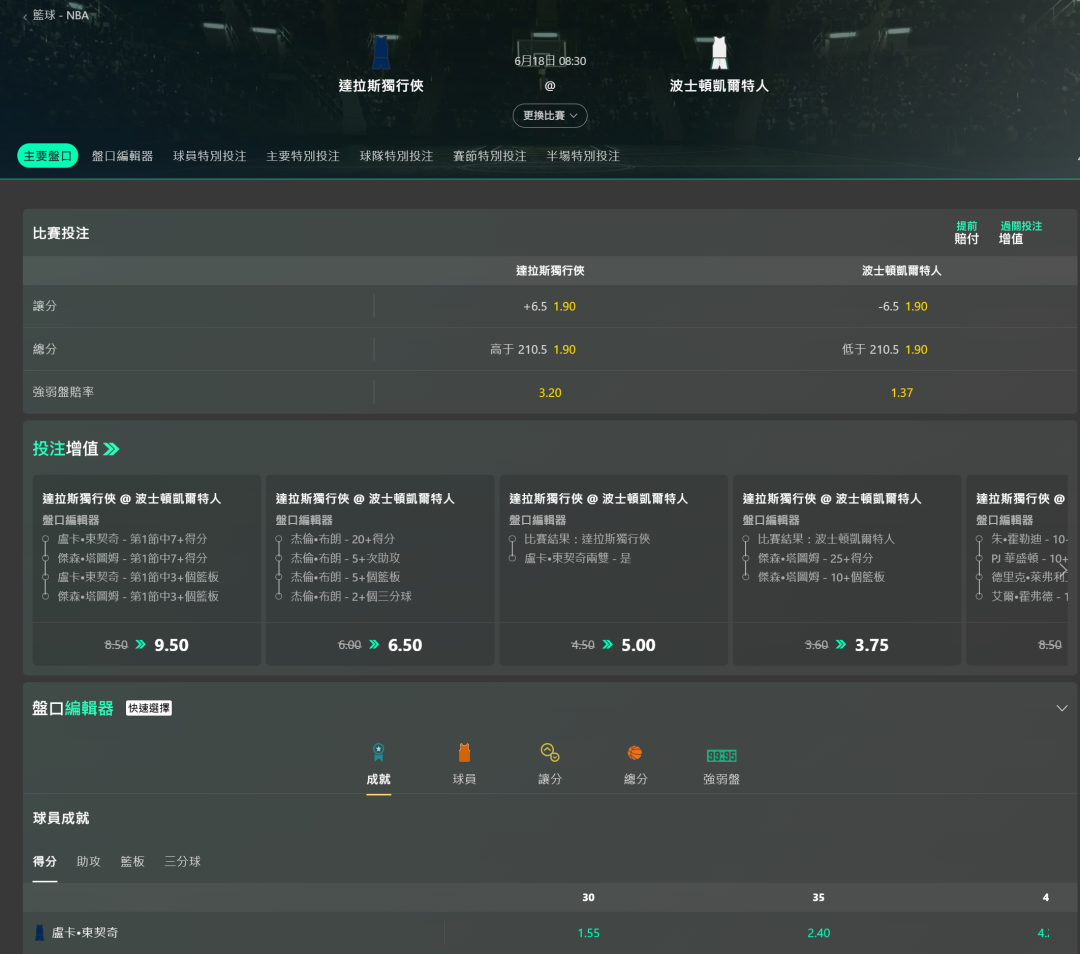This screenshot has height=954, width=1080.
Task: Click the 6月18日 08:30 match time
Action: coord(550,61)
